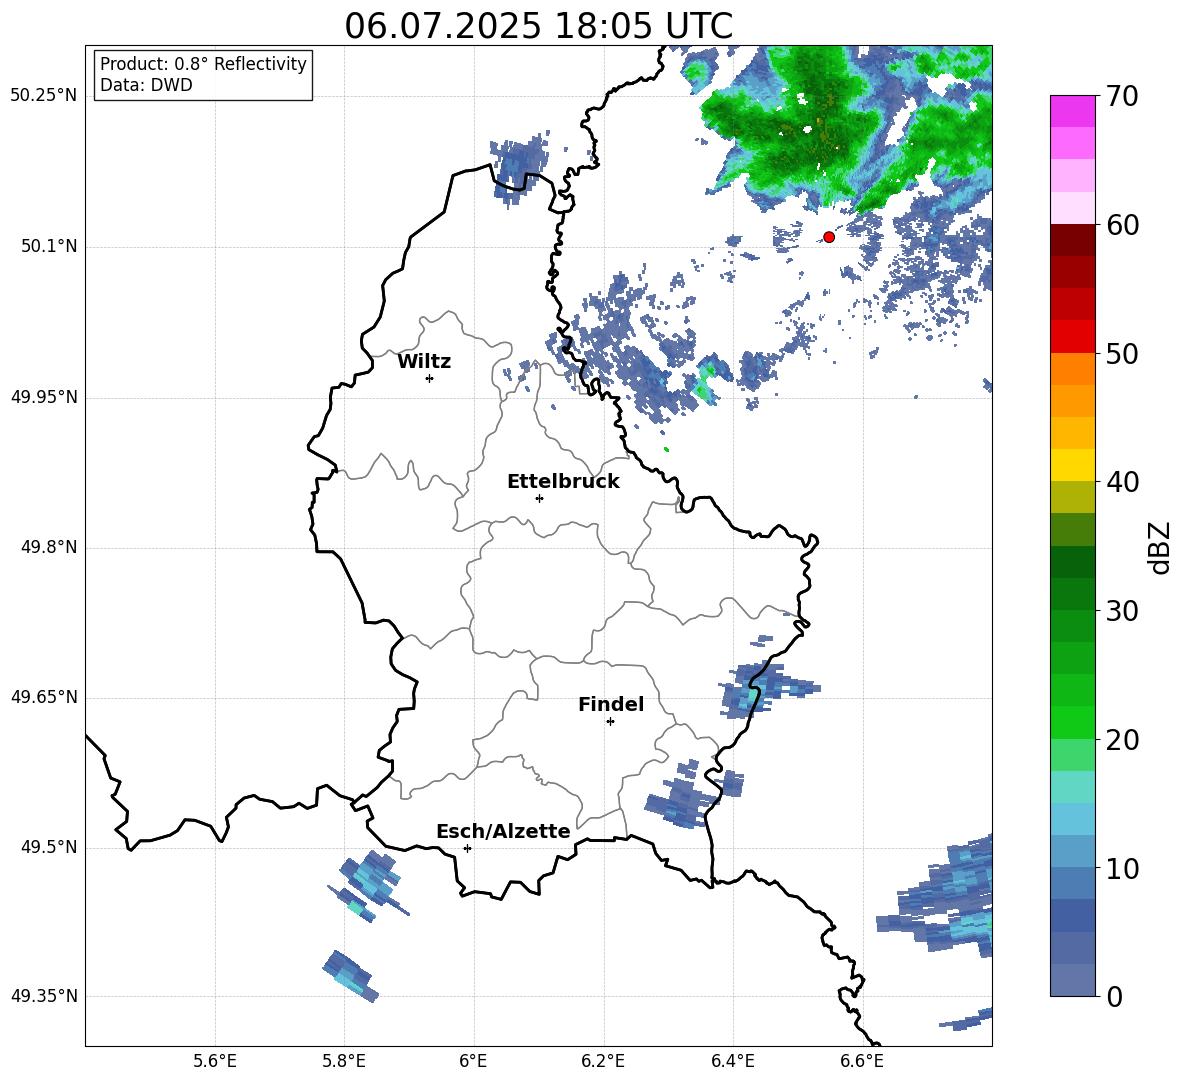Click the yellow colorbar segment above 40
This screenshot has width=1184, height=1081.
click(x=1072, y=465)
